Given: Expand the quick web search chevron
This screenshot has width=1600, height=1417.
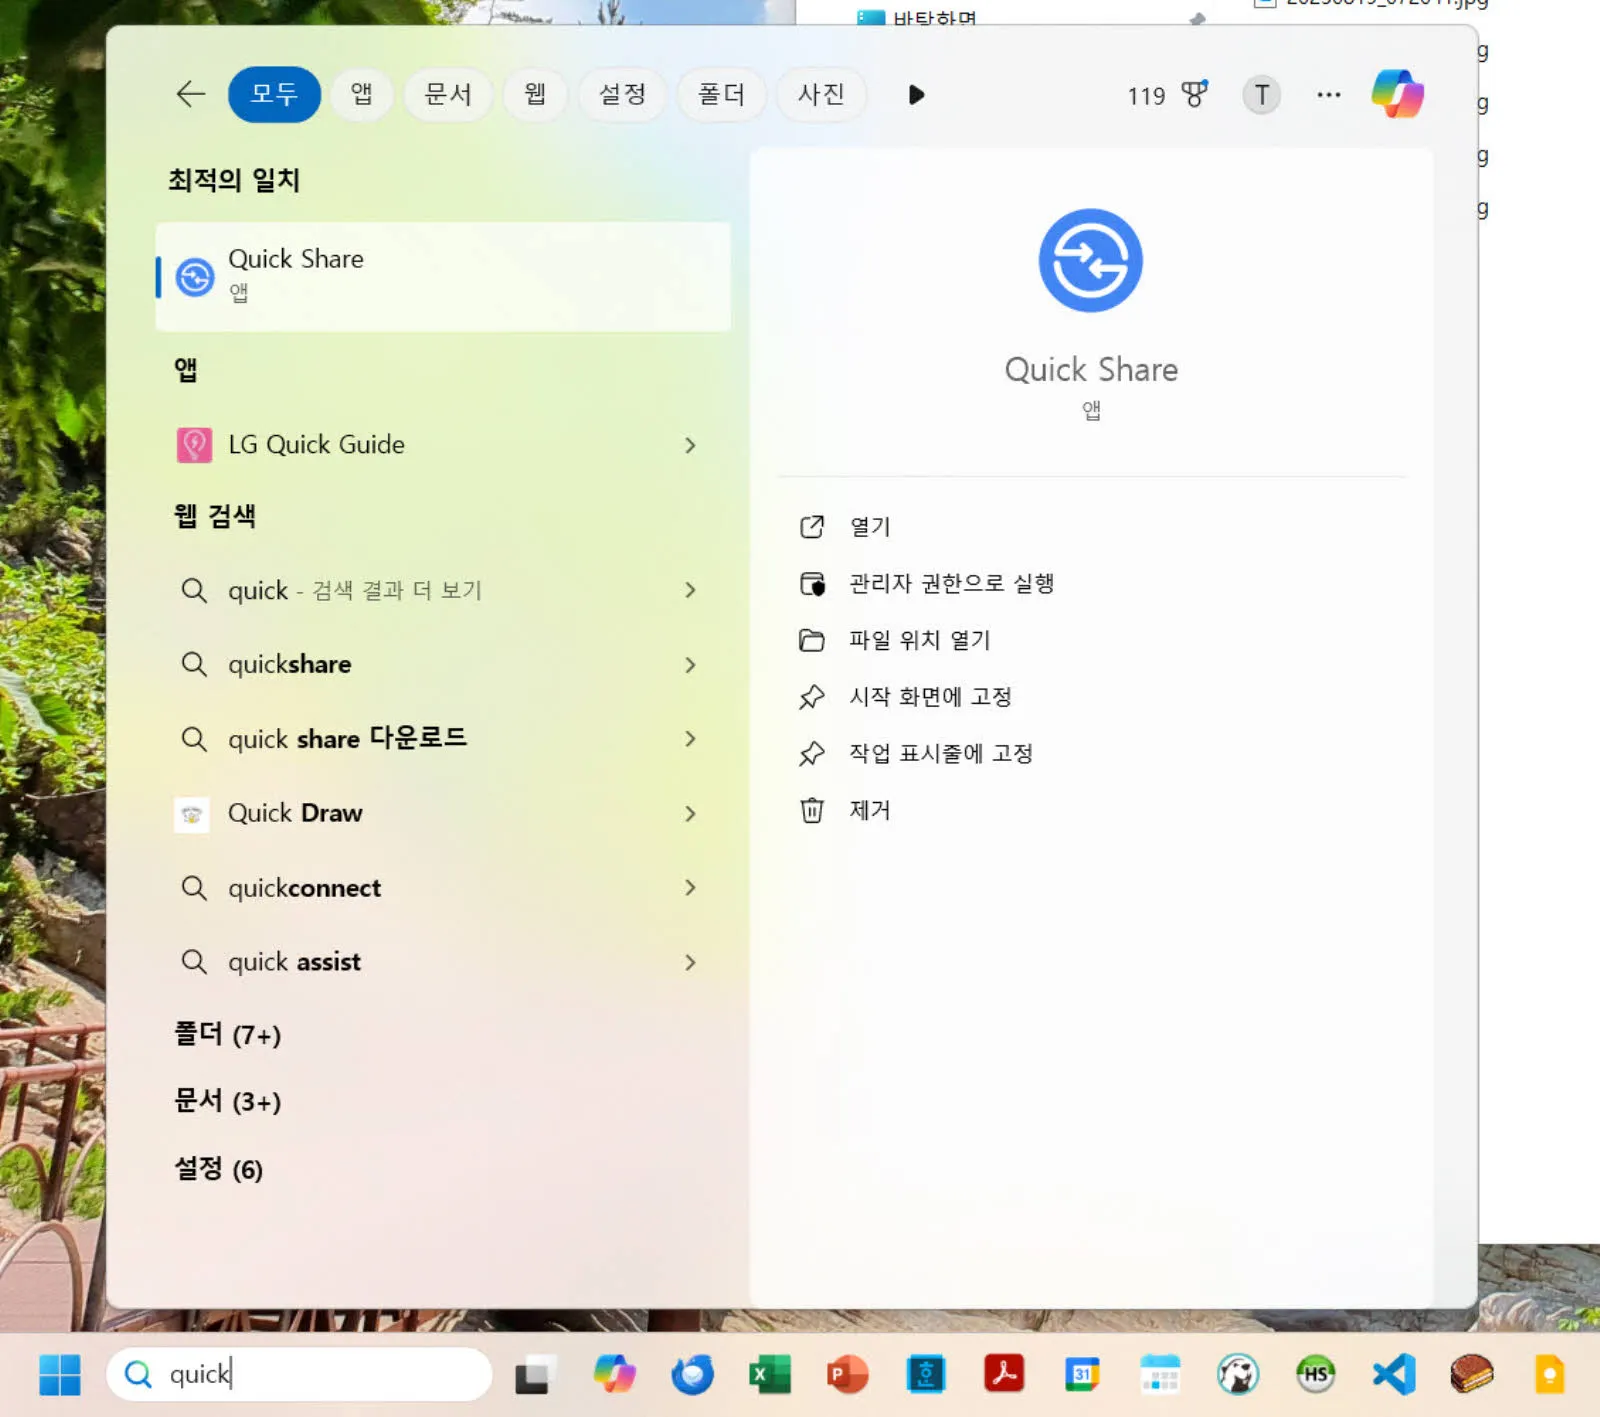Looking at the screenshot, I should click(x=690, y=590).
